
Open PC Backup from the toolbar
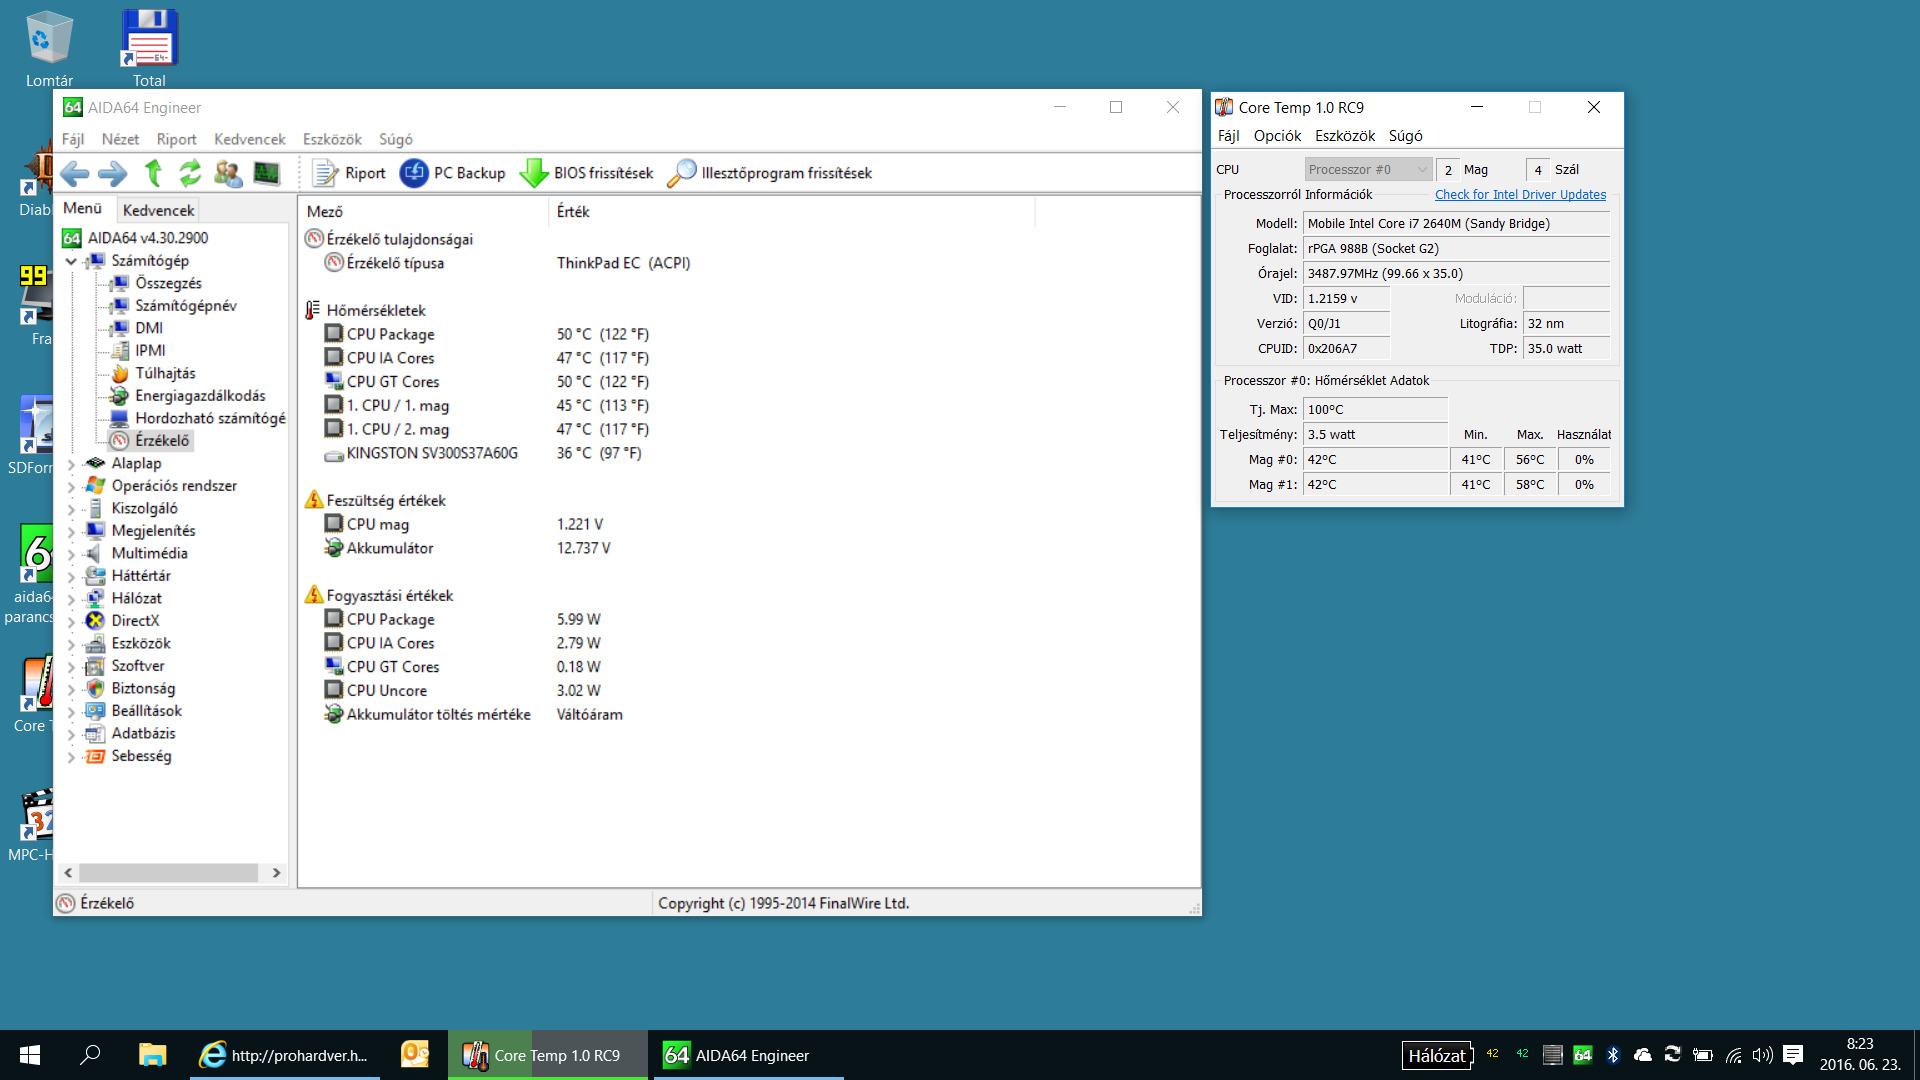[x=453, y=173]
